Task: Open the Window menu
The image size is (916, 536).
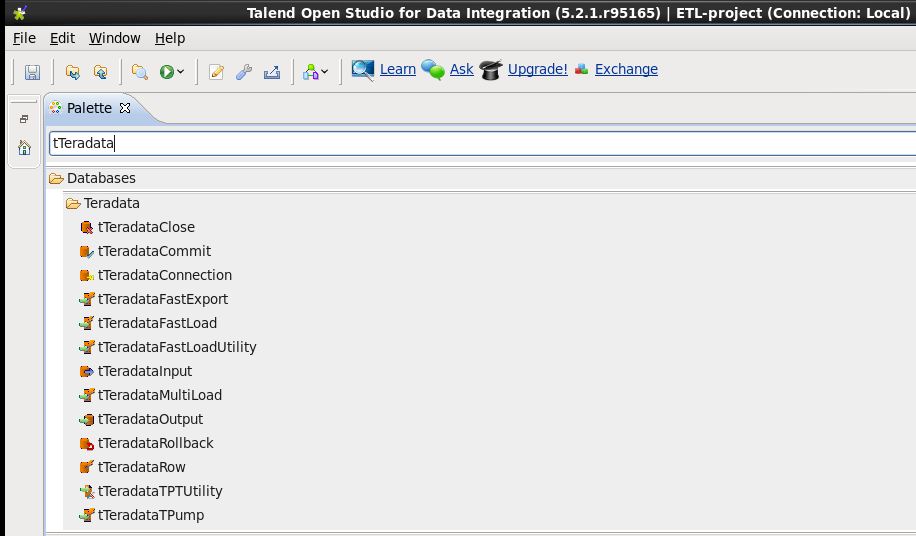Action: point(114,38)
